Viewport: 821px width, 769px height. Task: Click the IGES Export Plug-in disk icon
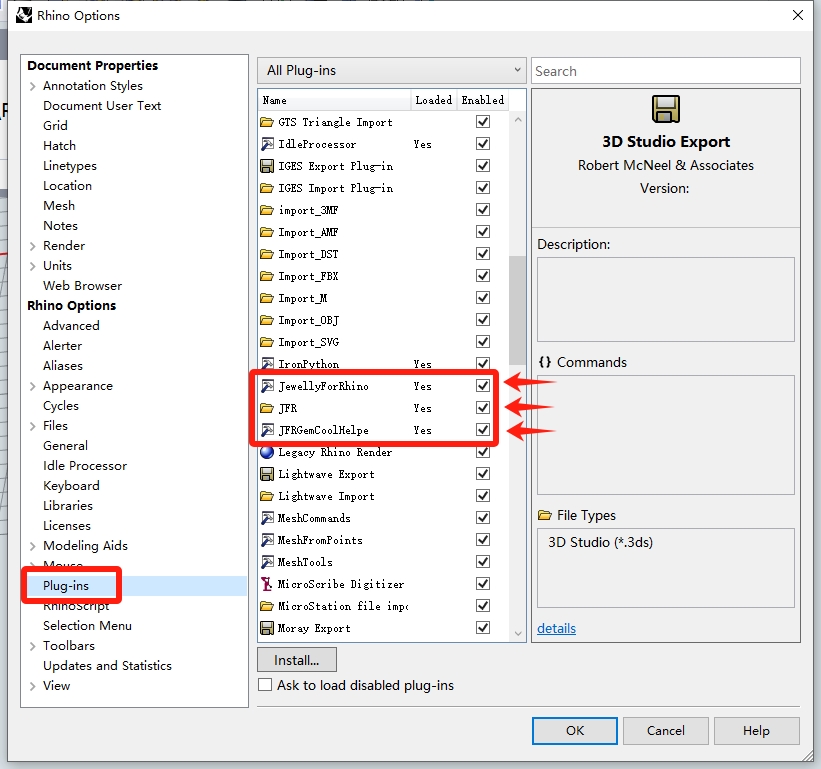pos(267,166)
